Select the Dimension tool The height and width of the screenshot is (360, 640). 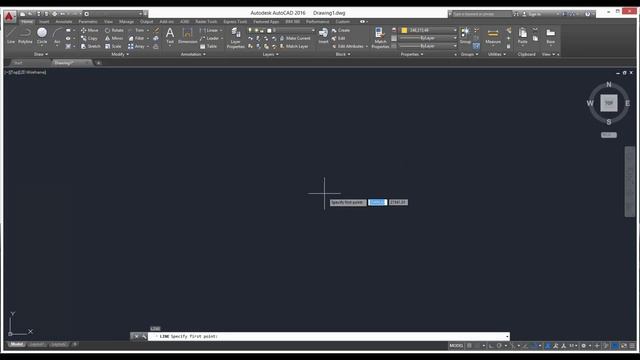coord(187,36)
